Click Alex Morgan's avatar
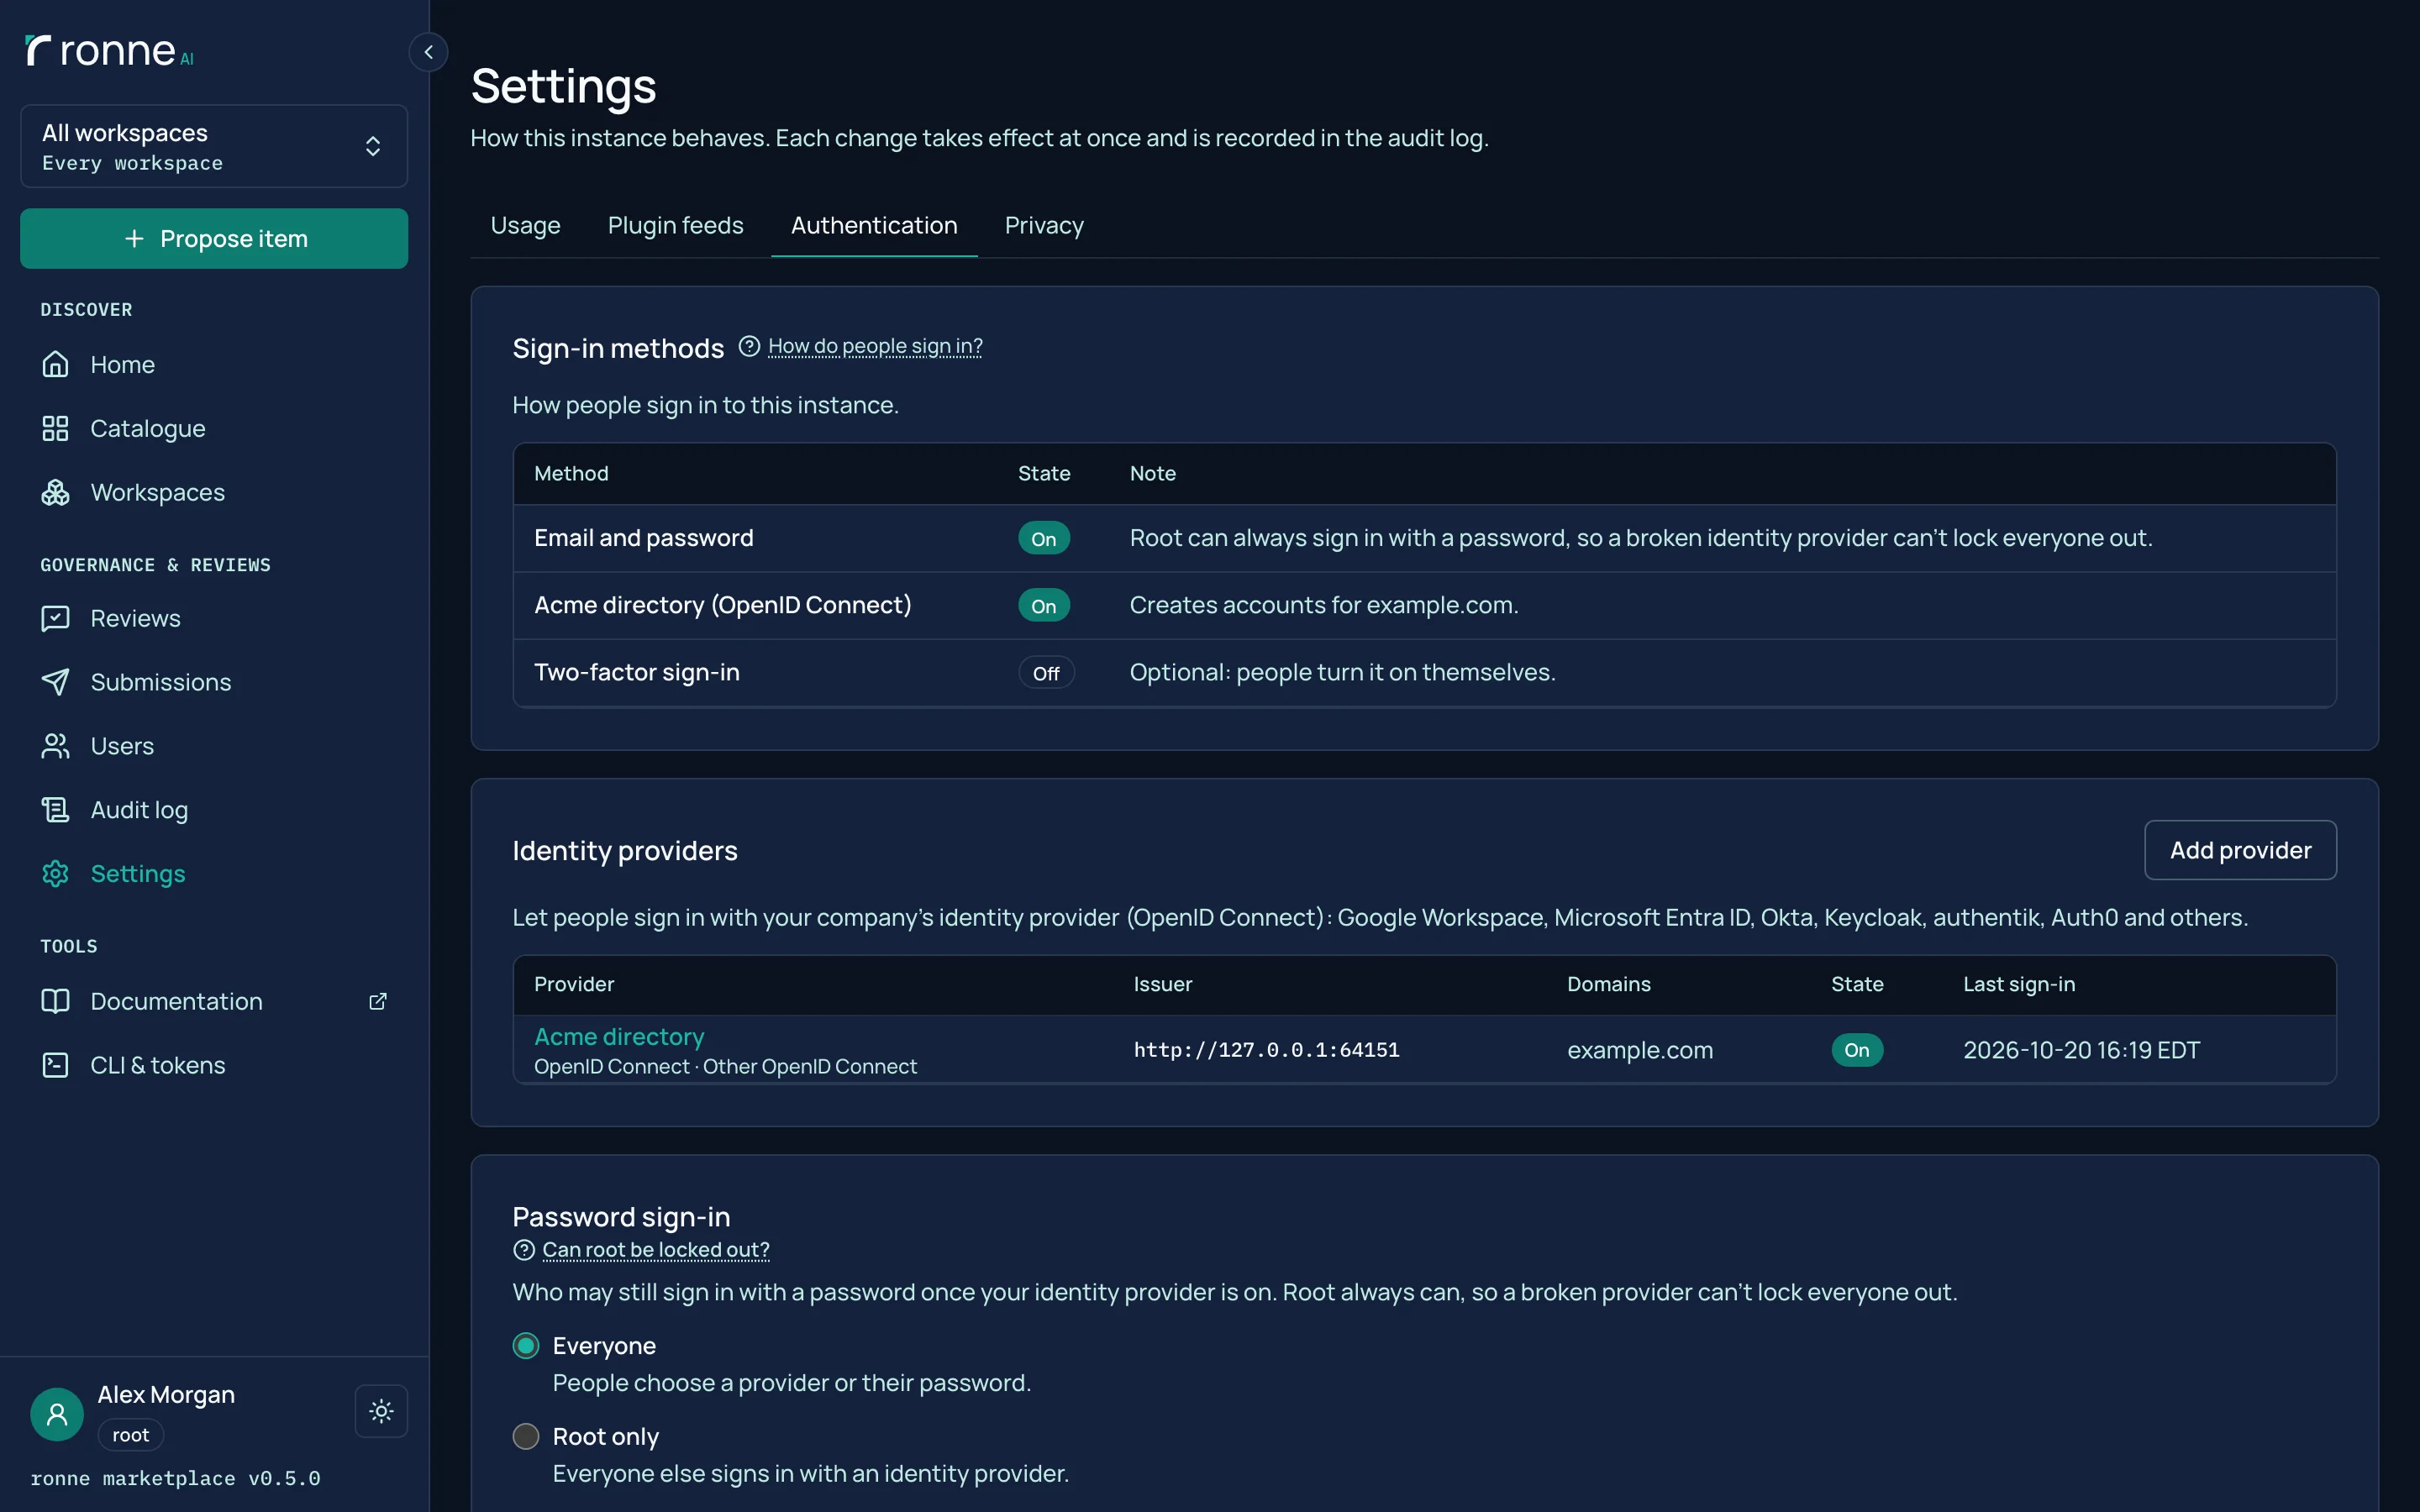The image size is (2420, 1512). (57, 1414)
